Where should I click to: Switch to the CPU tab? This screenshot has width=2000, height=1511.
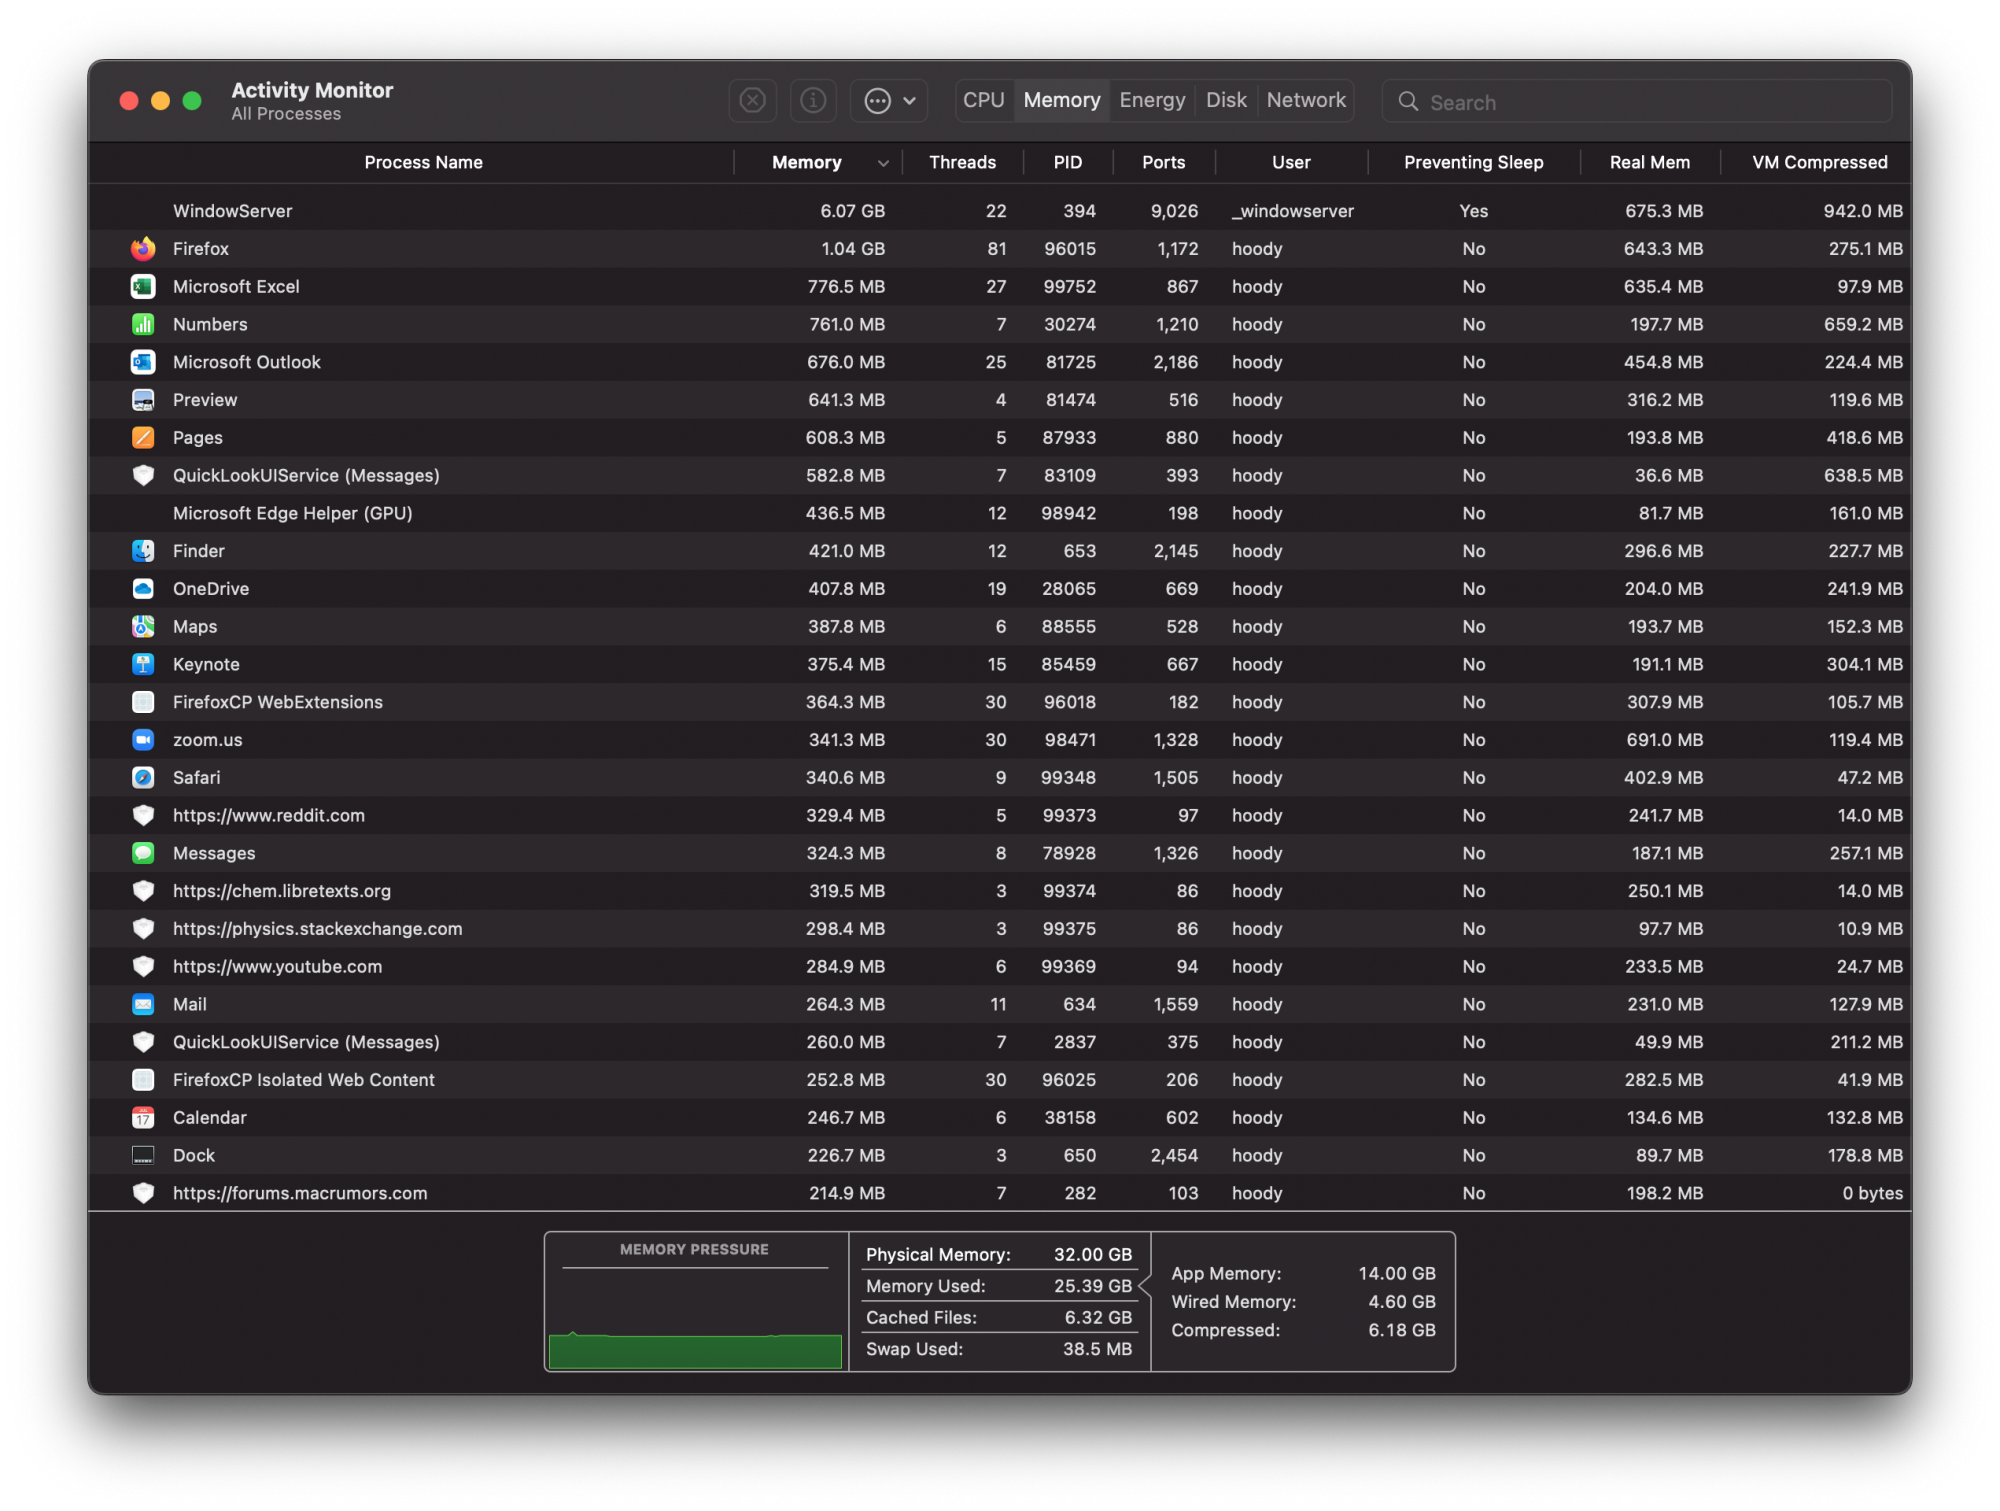(x=983, y=101)
